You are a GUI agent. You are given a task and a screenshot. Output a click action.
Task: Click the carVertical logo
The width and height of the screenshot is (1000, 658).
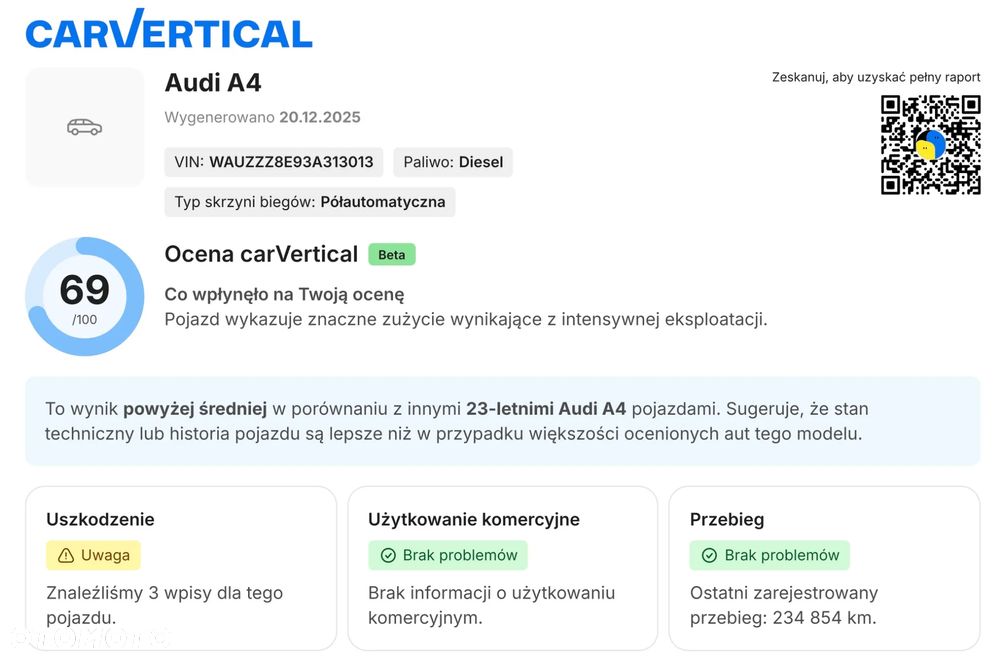tap(169, 30)
